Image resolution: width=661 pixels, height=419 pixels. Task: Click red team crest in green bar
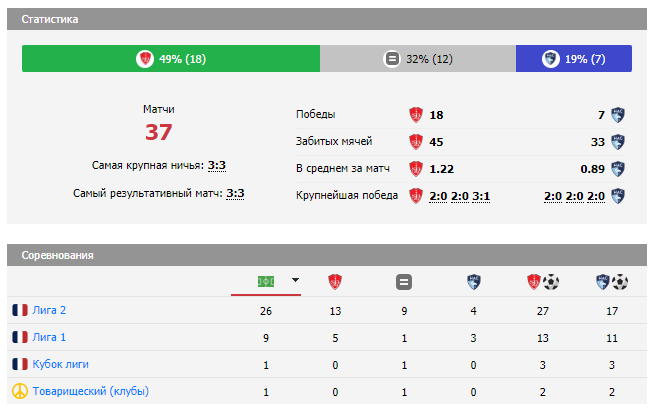click(145, 59)
